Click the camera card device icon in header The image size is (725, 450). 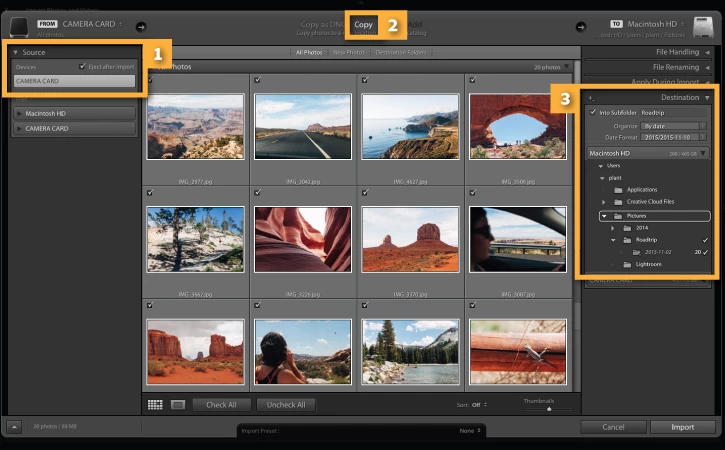pyautogui.click(x=19, y=27)
